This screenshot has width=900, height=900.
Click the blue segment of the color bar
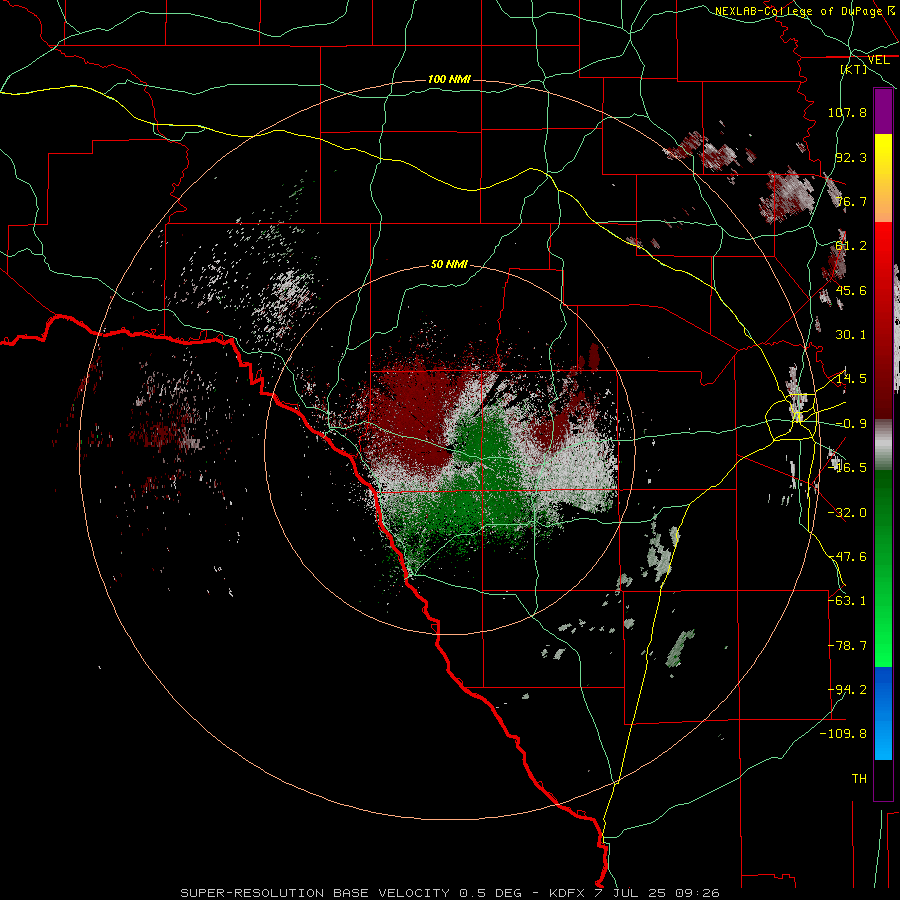click(x=883, y=713)
